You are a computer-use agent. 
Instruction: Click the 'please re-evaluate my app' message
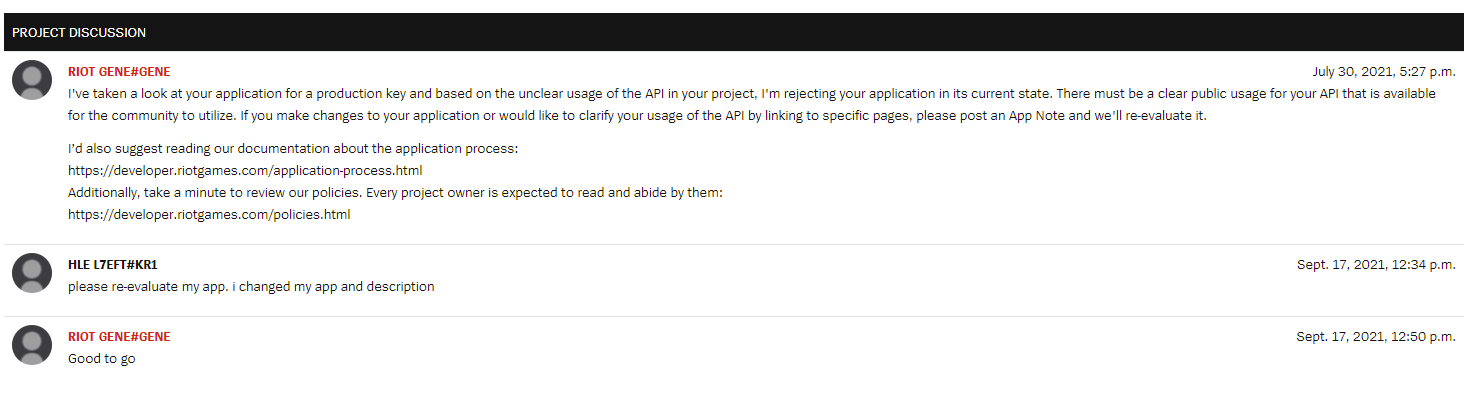(251, 287)
